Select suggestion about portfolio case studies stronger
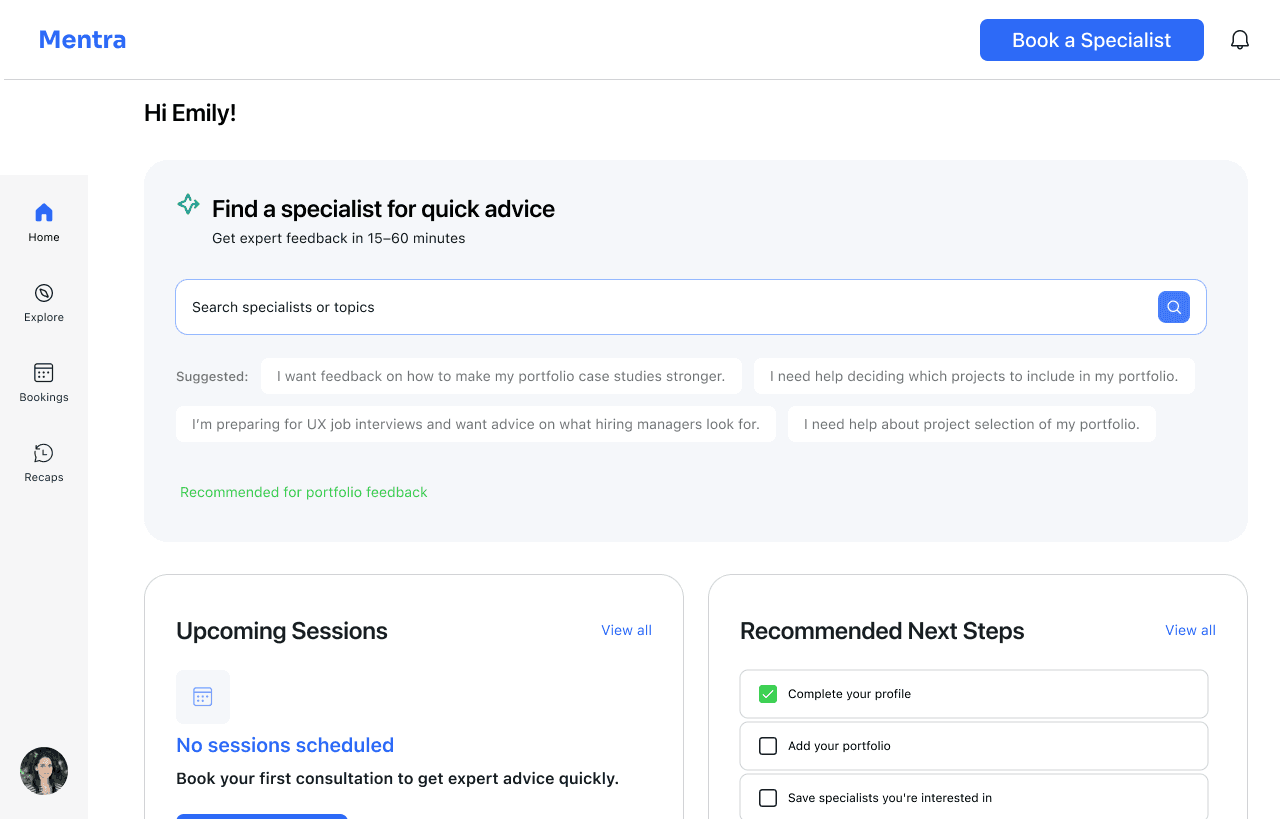1280x819 pixels. (501, 376)
